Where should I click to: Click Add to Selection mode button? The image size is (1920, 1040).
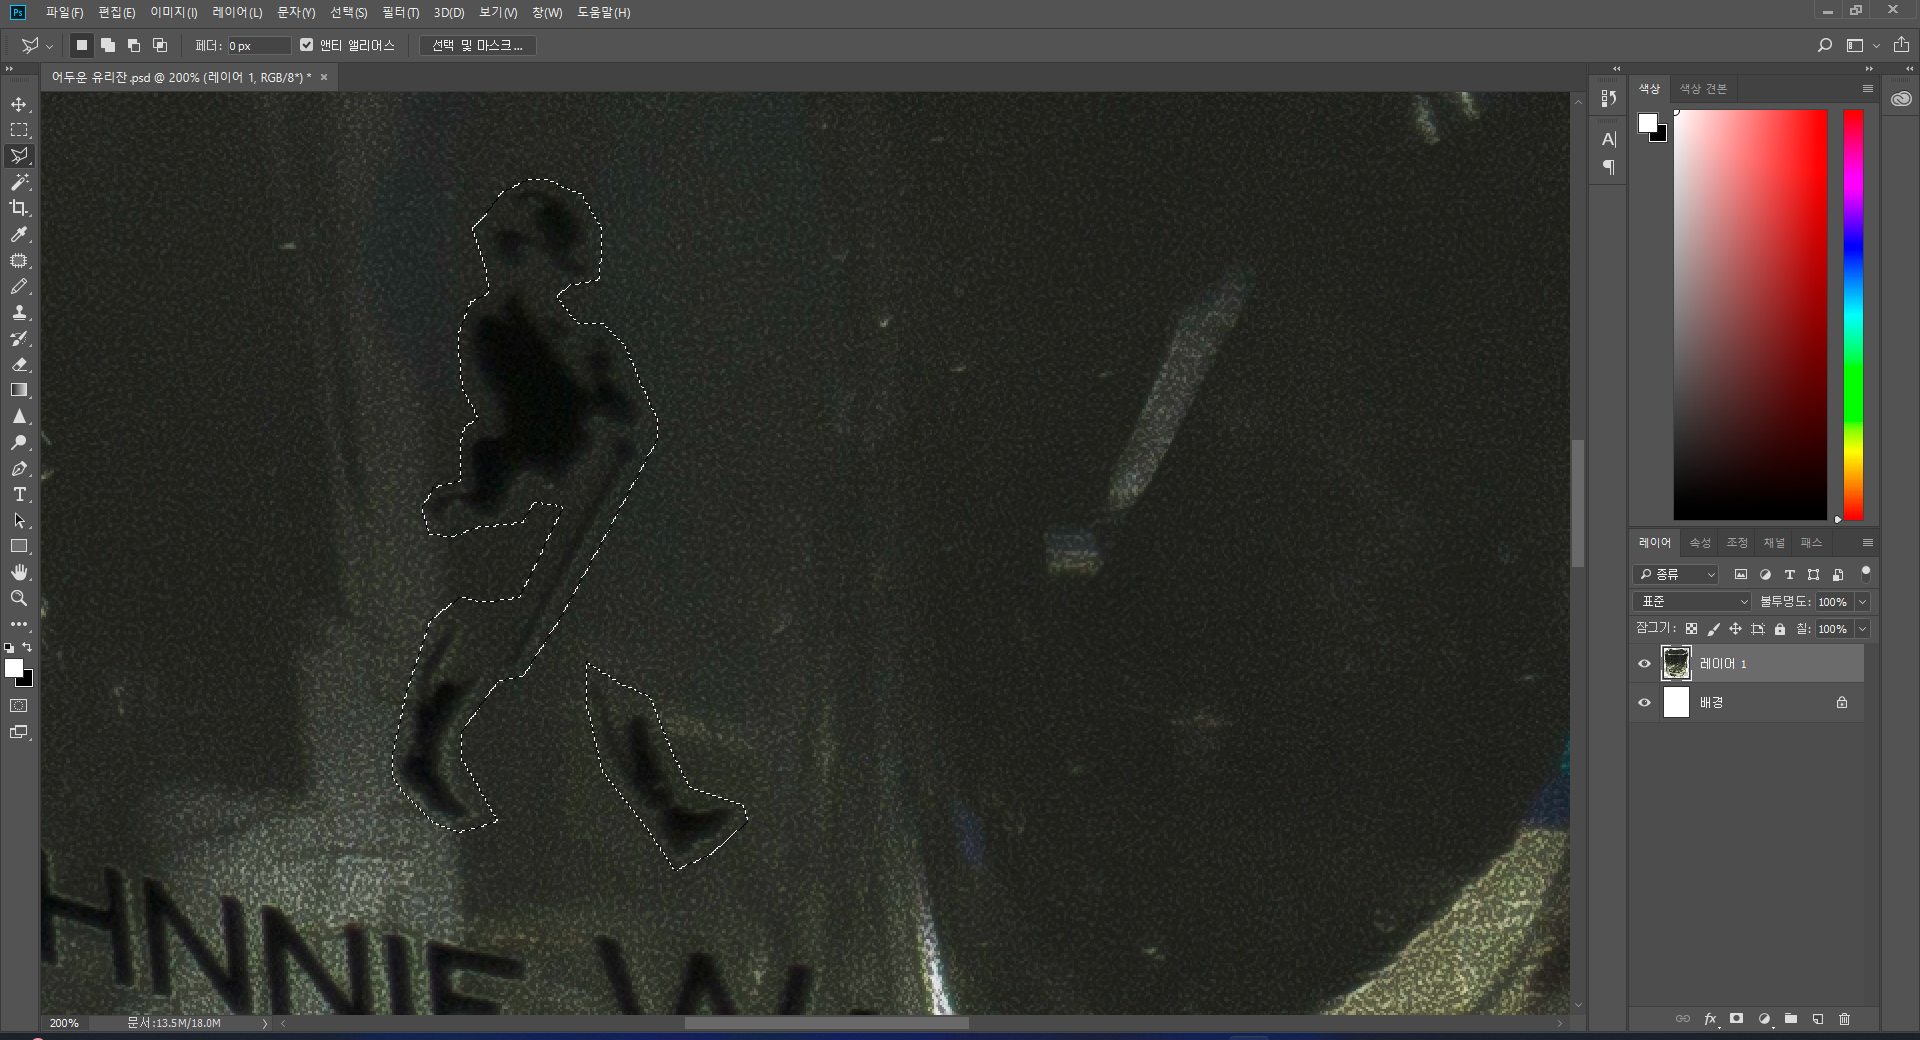pos(108,45)
